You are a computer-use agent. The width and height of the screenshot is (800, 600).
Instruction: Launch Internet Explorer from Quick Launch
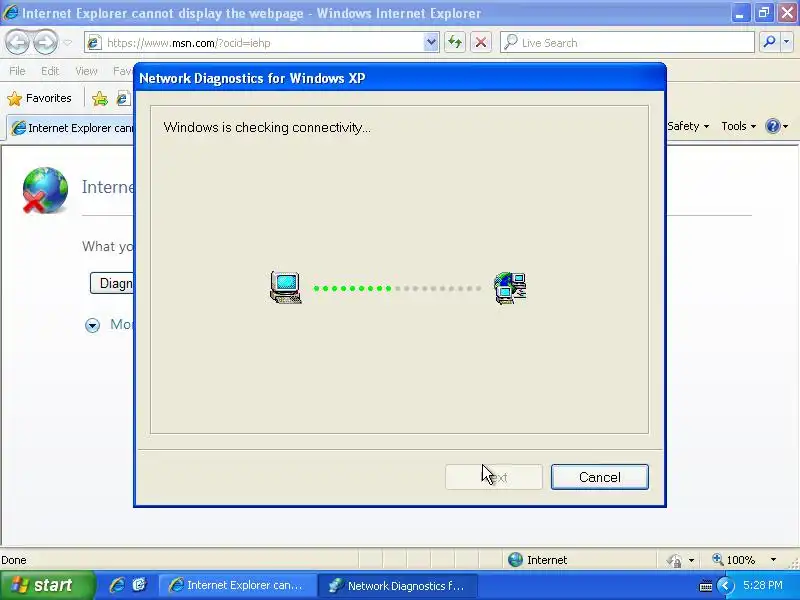click(x=117, y=585)
